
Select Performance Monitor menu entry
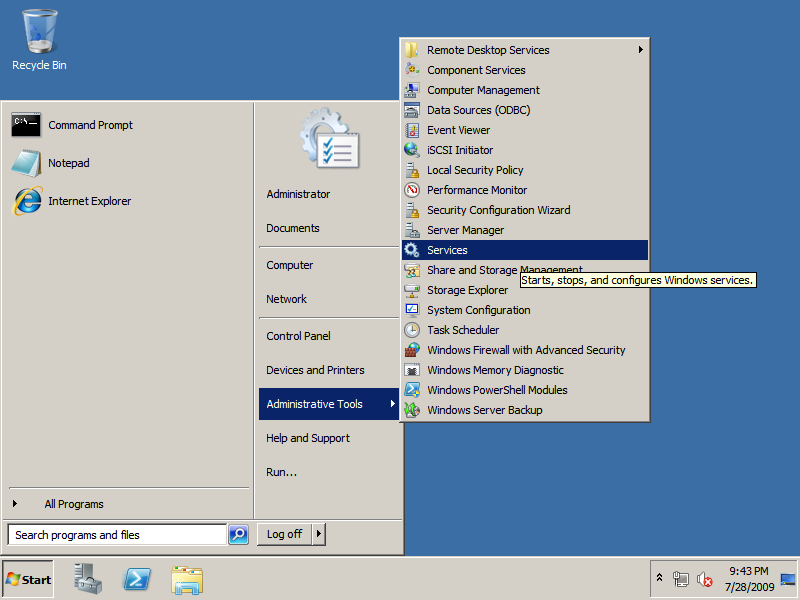pos(525,190)
